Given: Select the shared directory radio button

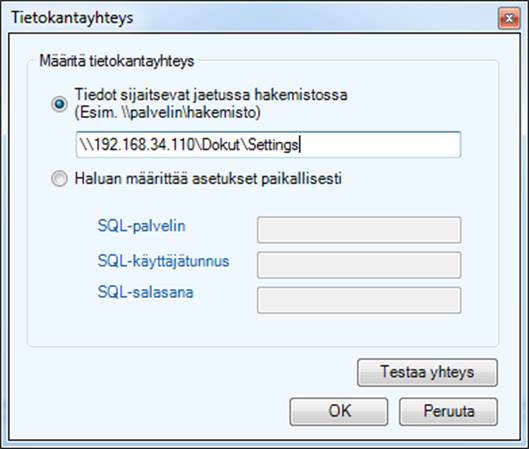Looking at the screenshot, I should tap(59, 104).
